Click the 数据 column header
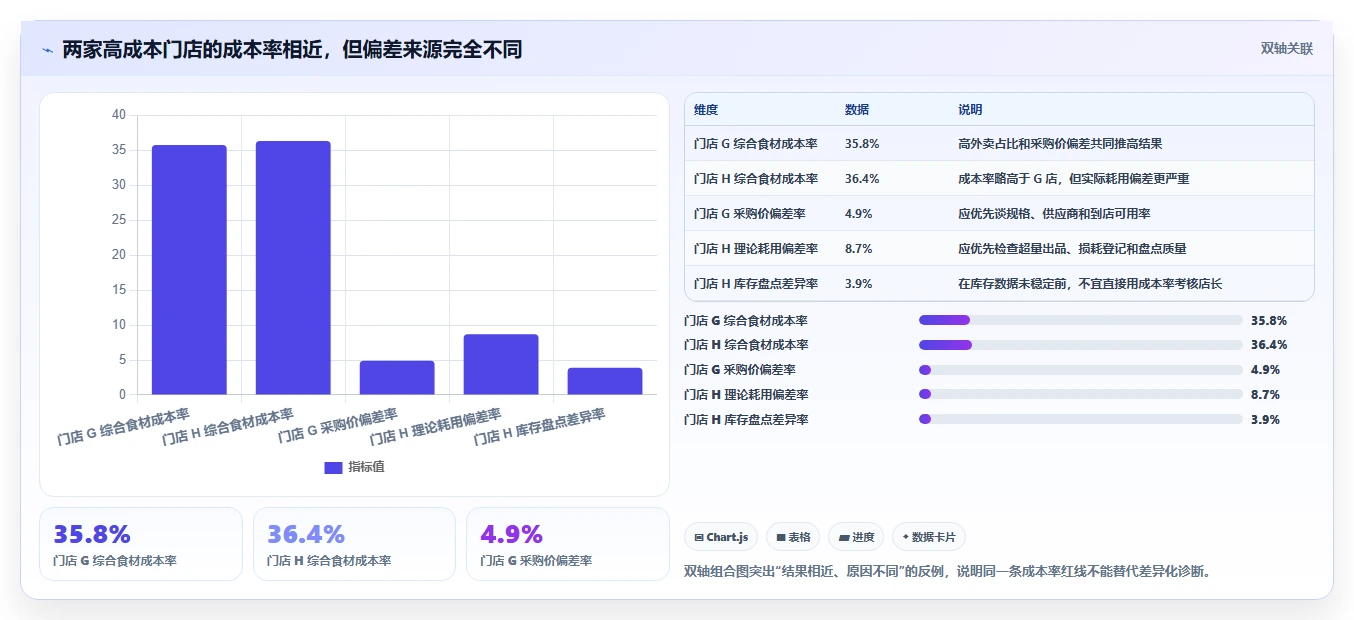The image size is (1354, 620). 857,110
